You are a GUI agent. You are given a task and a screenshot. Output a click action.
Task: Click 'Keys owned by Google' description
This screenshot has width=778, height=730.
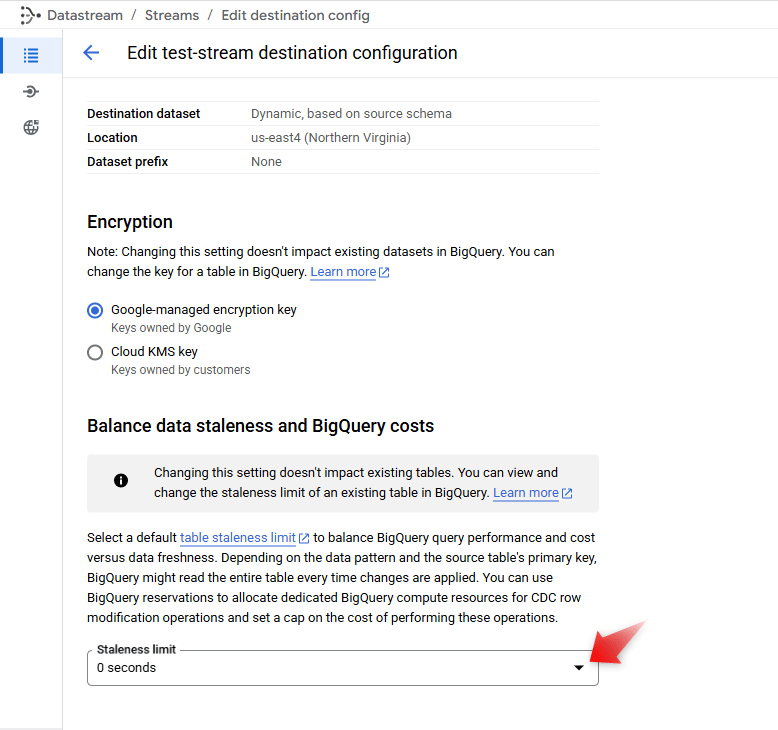tap(171, 328)
